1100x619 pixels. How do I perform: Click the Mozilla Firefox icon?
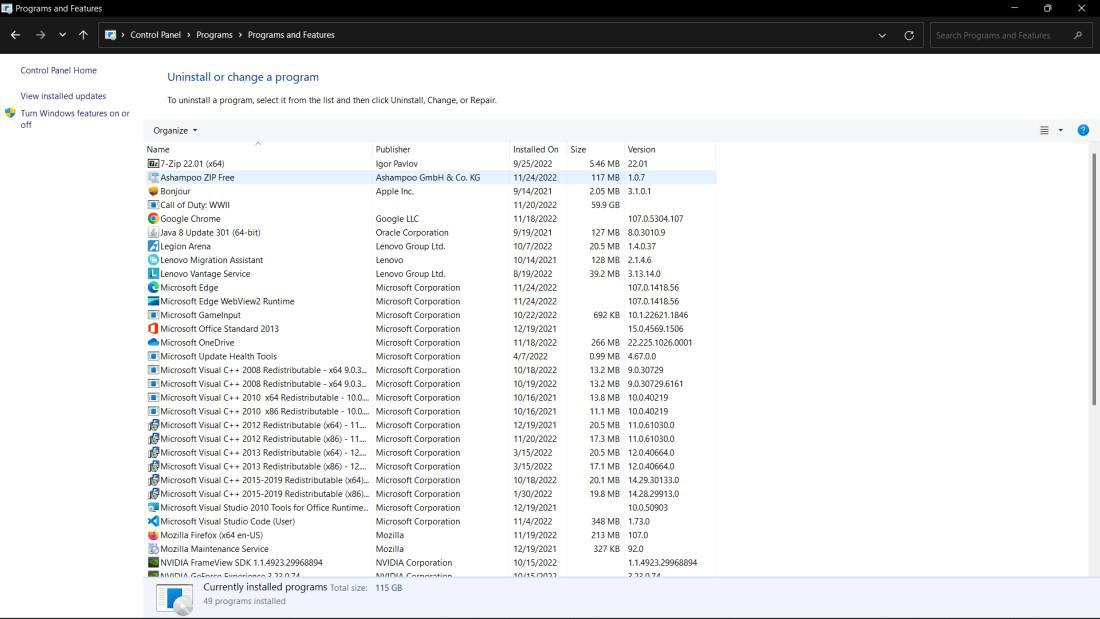(153, 535)
